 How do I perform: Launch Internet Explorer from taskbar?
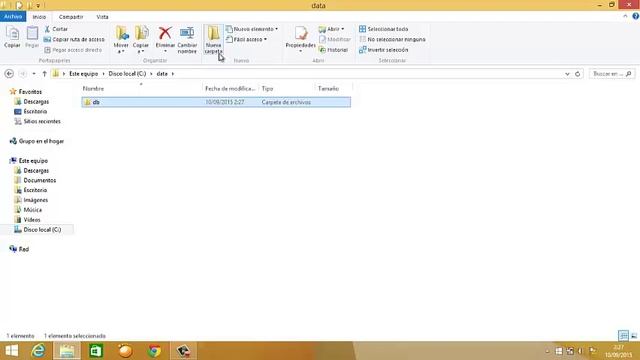[38, 351]
